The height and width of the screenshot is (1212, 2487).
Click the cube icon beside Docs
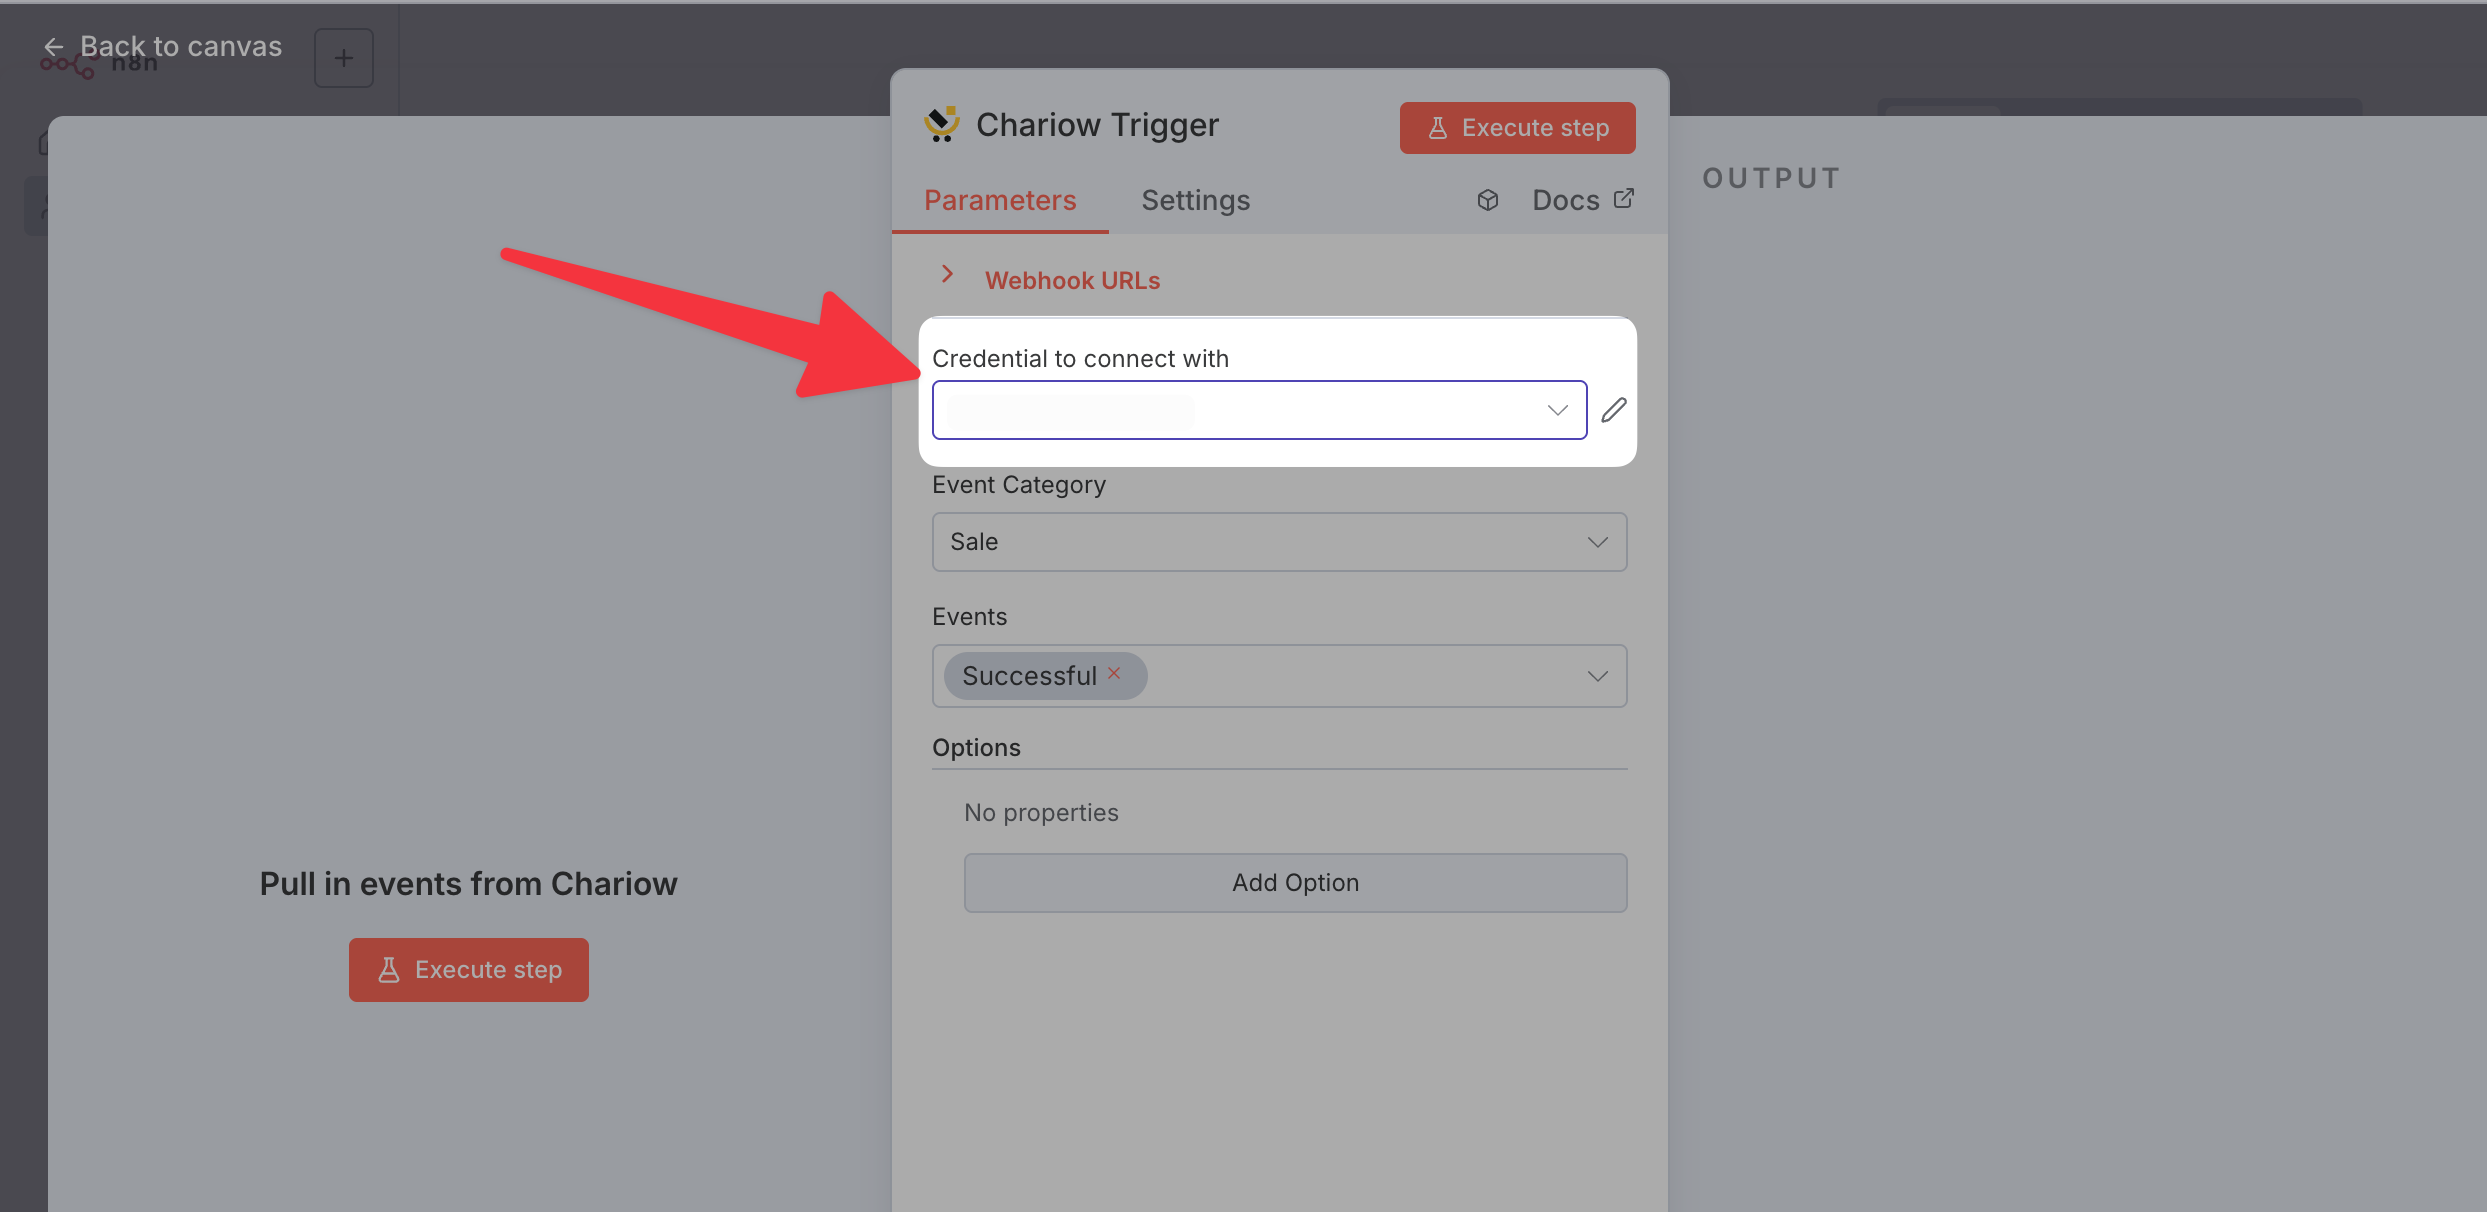[x=1488, y=200]
